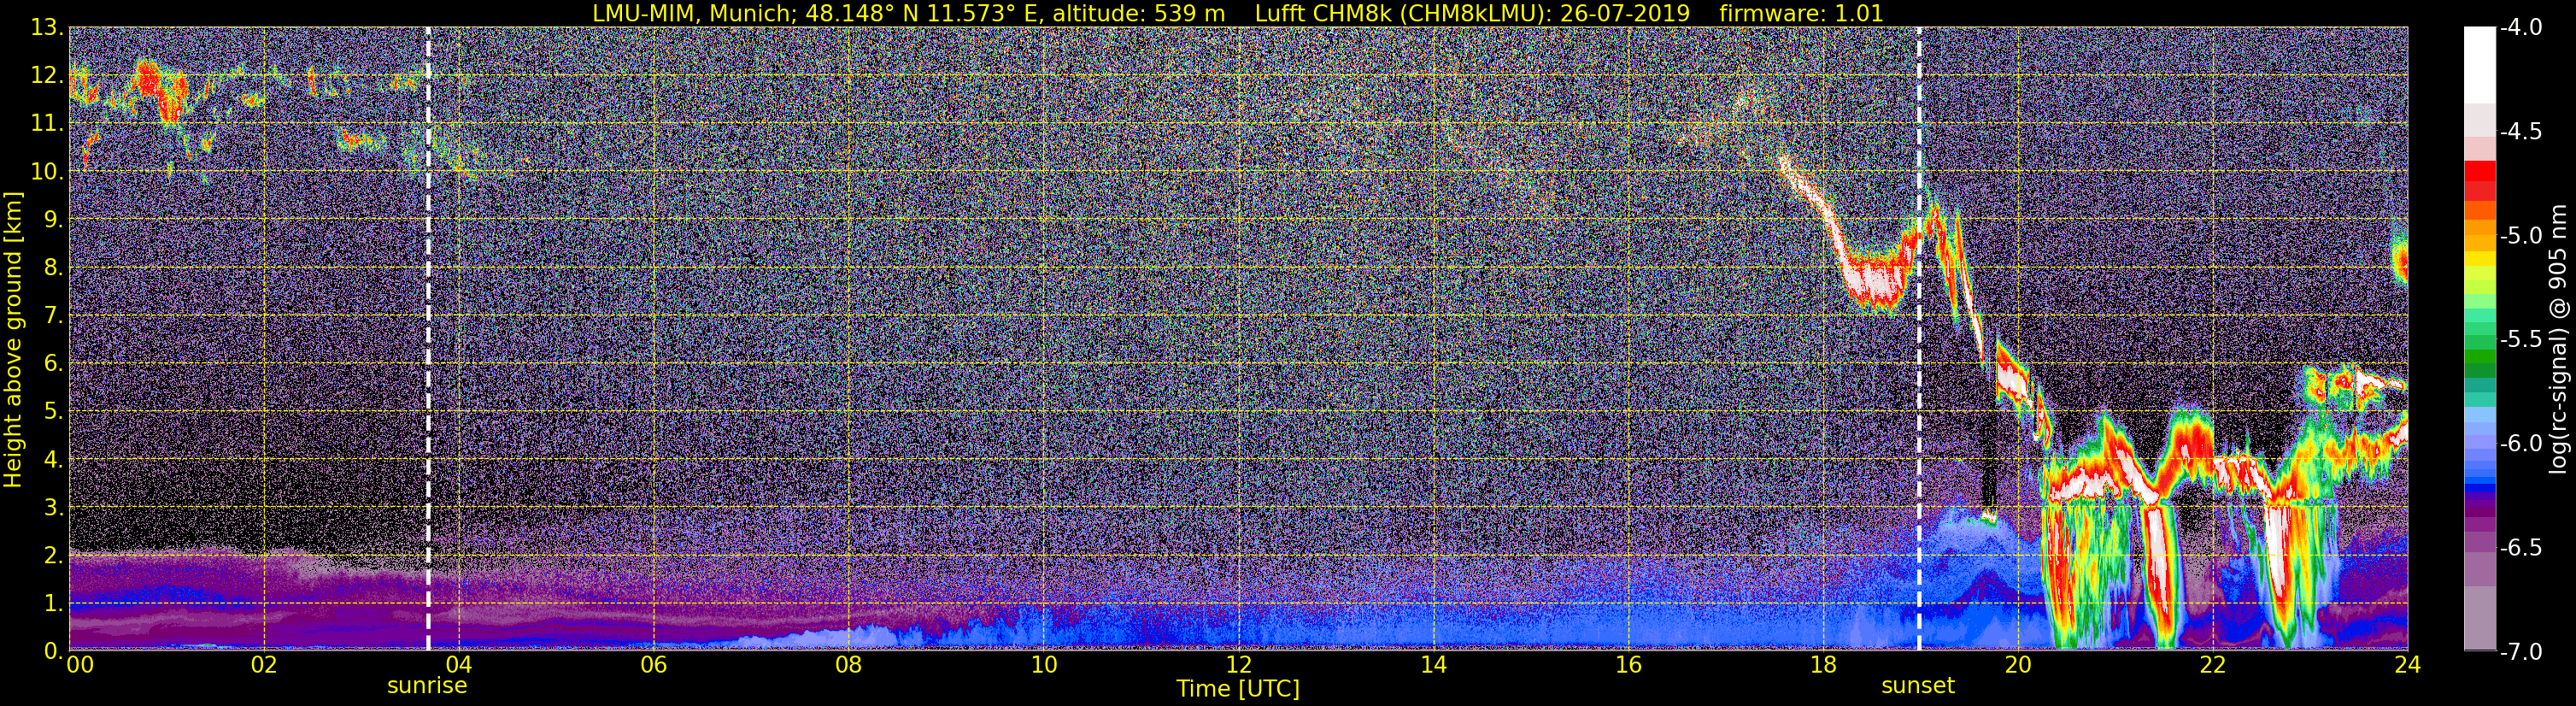Click the yellow segment of the colorbar
Viewport: 2576px width, 706px height.
click(x=2479, y=260)
